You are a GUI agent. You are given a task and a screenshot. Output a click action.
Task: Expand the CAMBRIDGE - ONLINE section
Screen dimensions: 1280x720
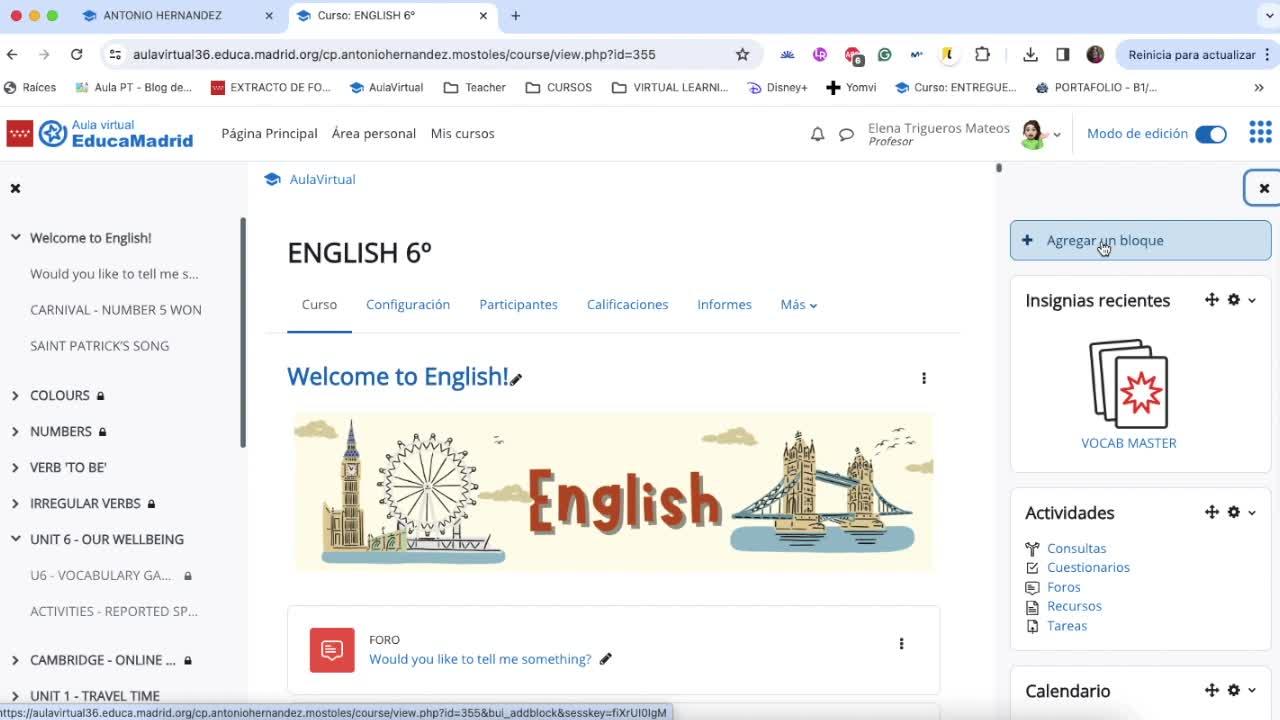click(x=15, y=660)
